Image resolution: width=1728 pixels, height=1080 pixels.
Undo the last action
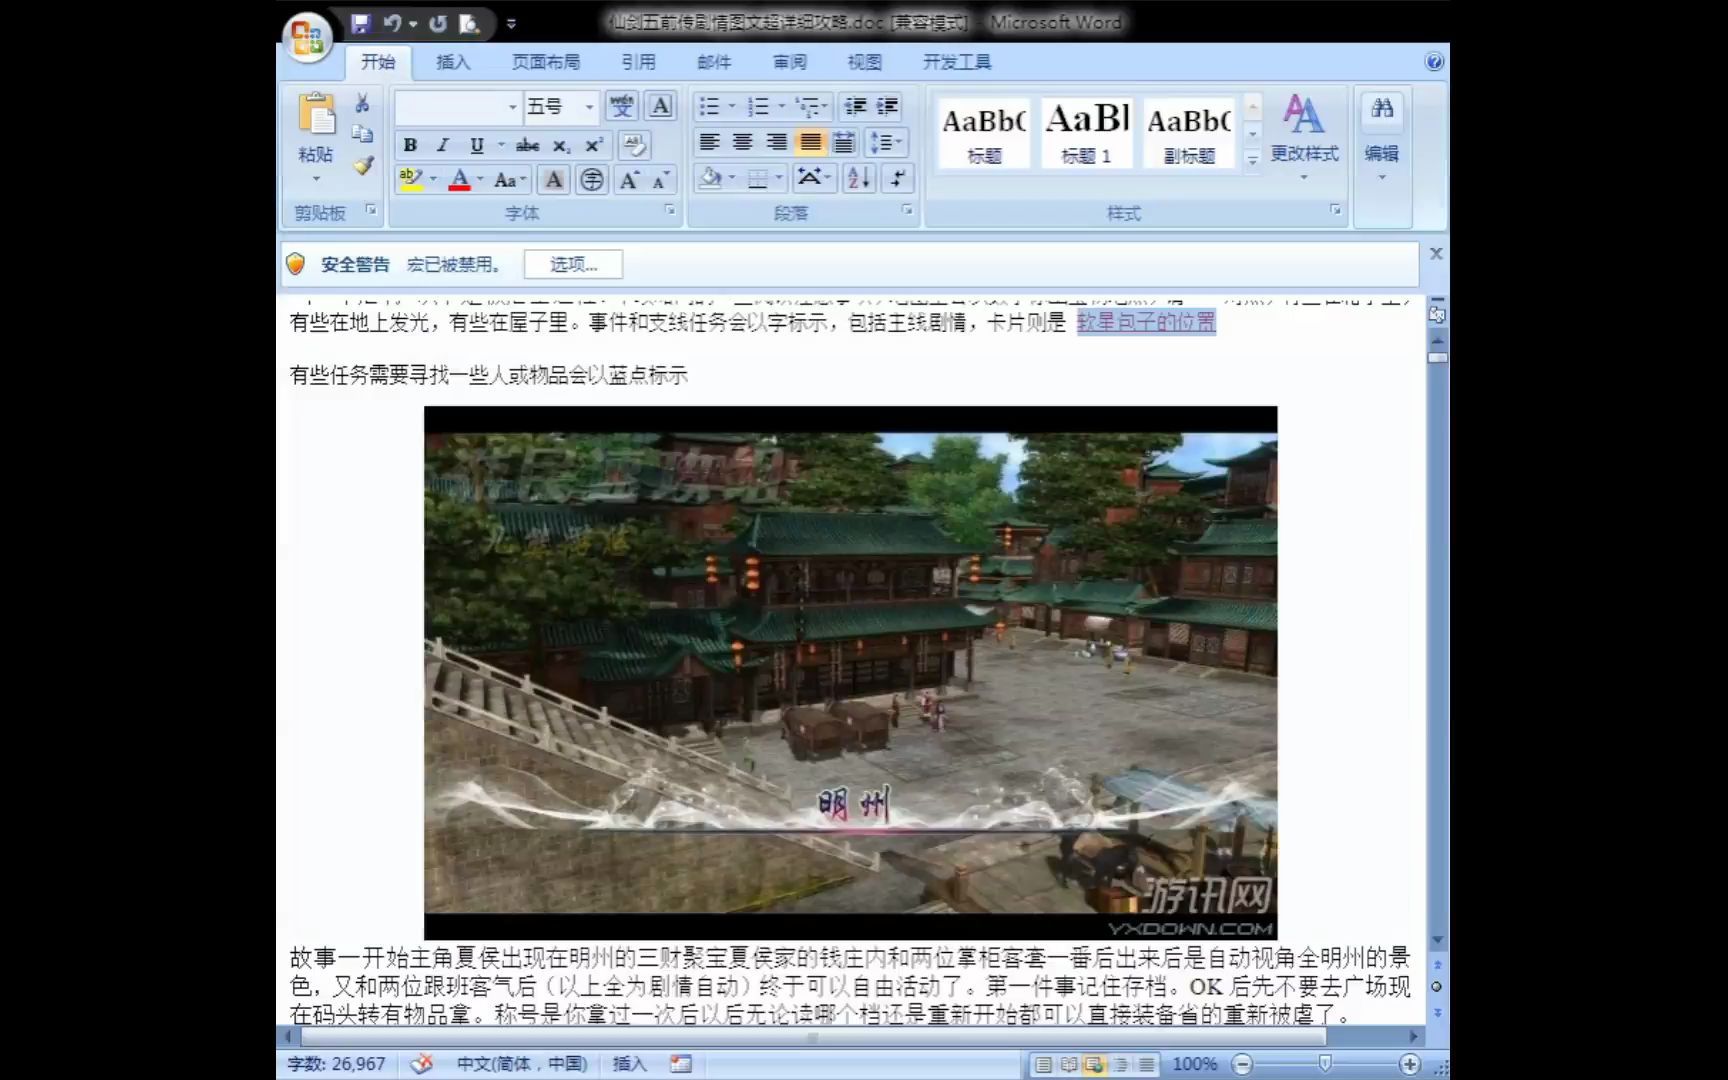pos(392,23)
